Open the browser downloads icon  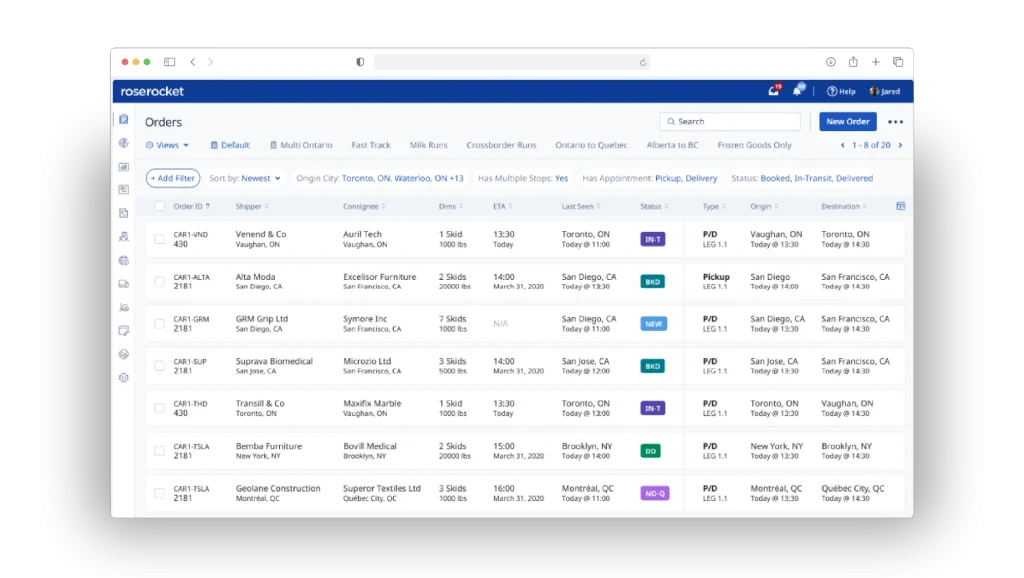[x=831, y=62]
